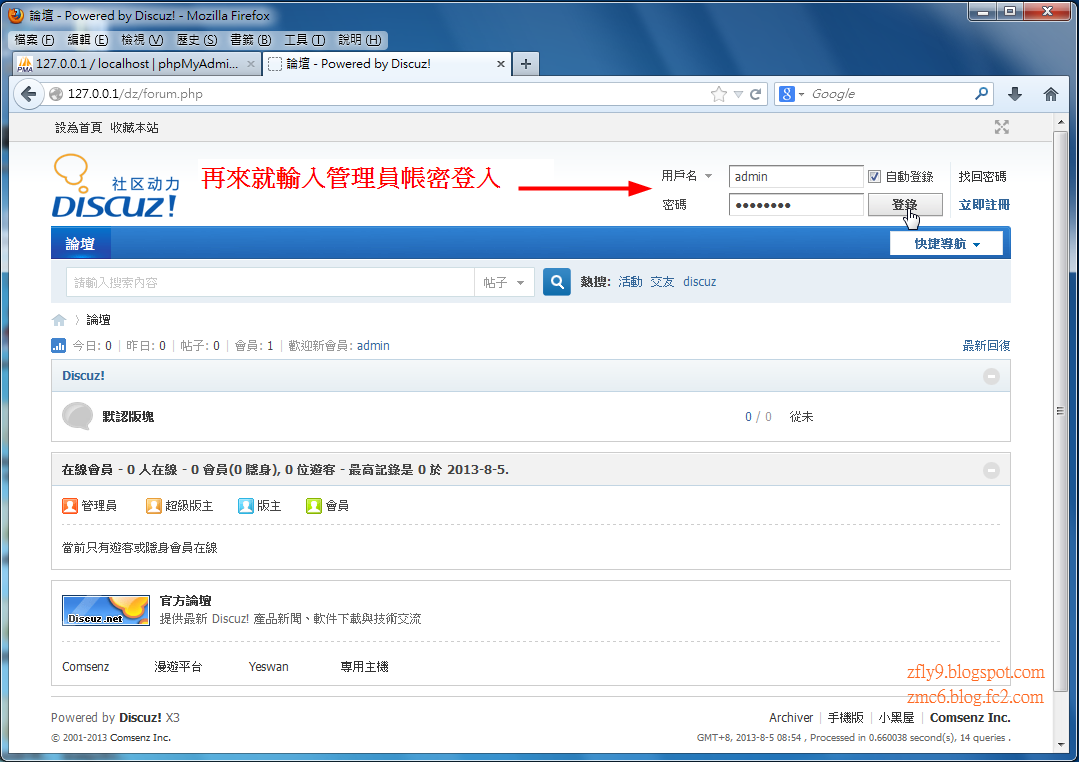Click the default board speech bubble icon

coord(77,416)
